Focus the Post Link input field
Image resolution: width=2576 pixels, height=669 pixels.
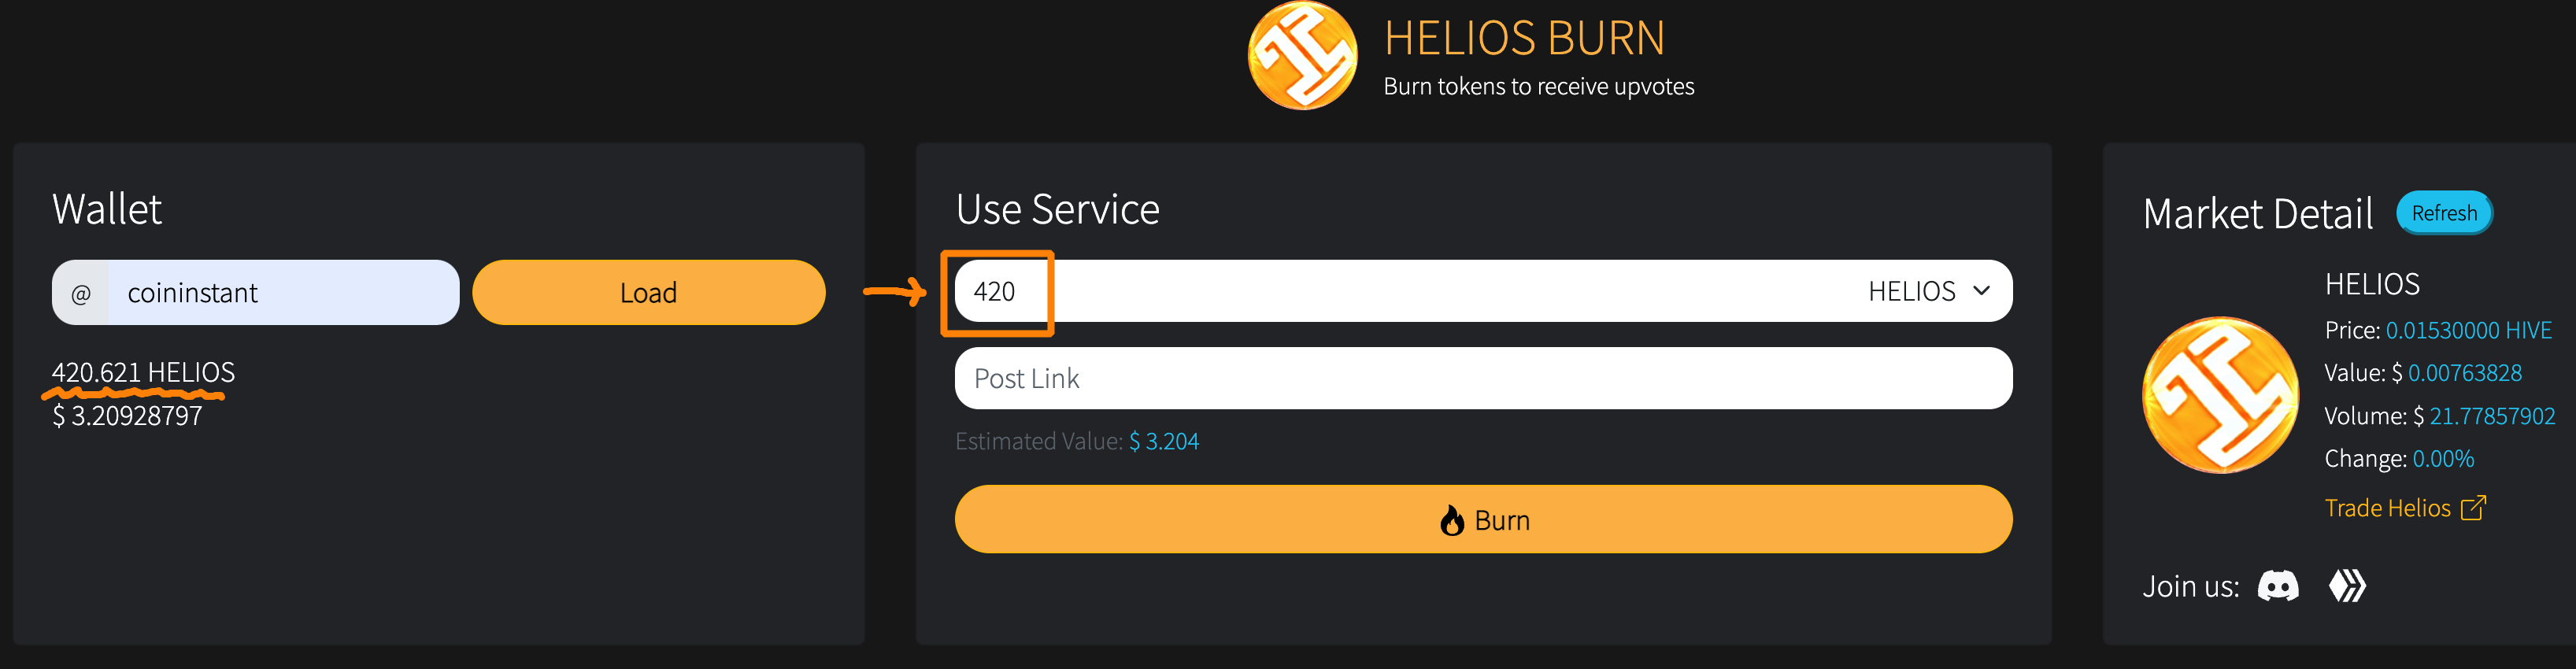point(1483,378)
